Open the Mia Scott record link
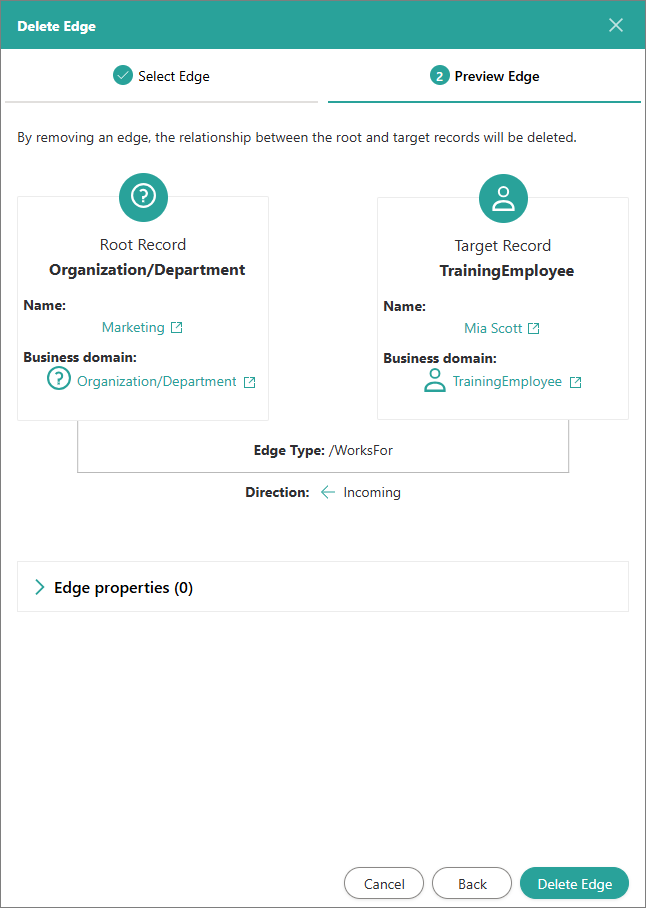Viewport: 646px width, 908px height. pyautogui.click(x=493, y=329)
